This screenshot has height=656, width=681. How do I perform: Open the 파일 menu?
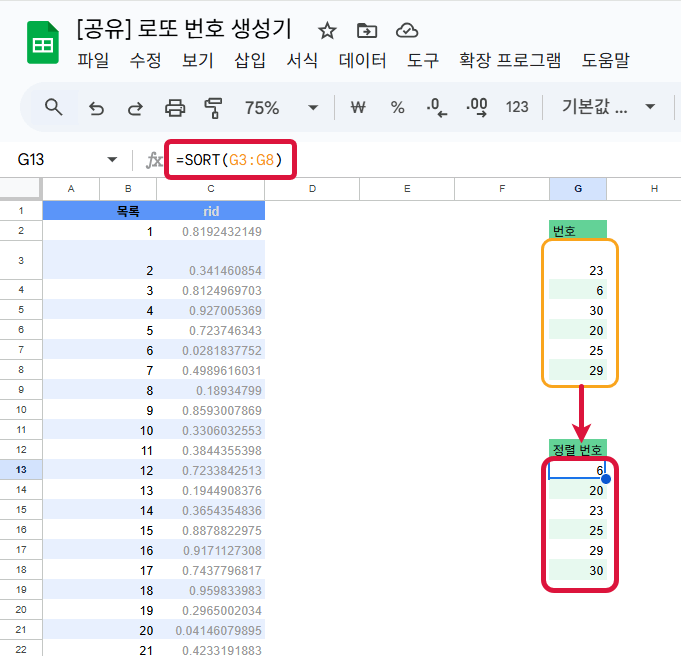94,61
